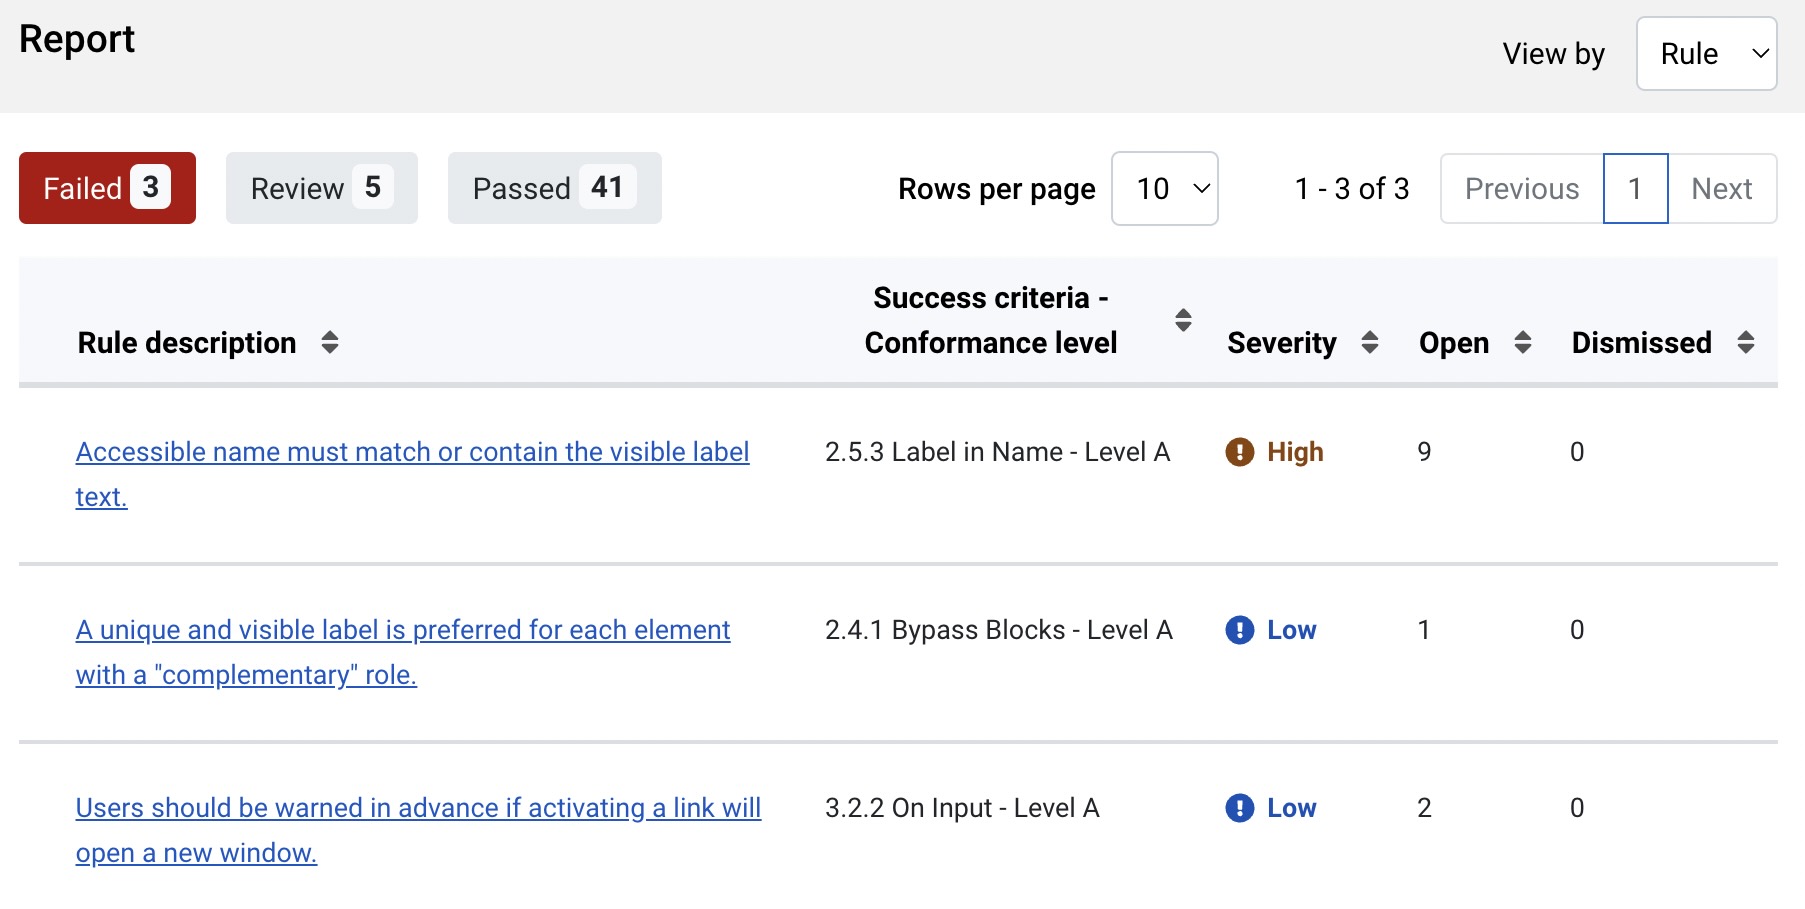Sort by Rule description column arrows
The width and height of the screenshot is (1805, 909).
click(x=330, y=343)
